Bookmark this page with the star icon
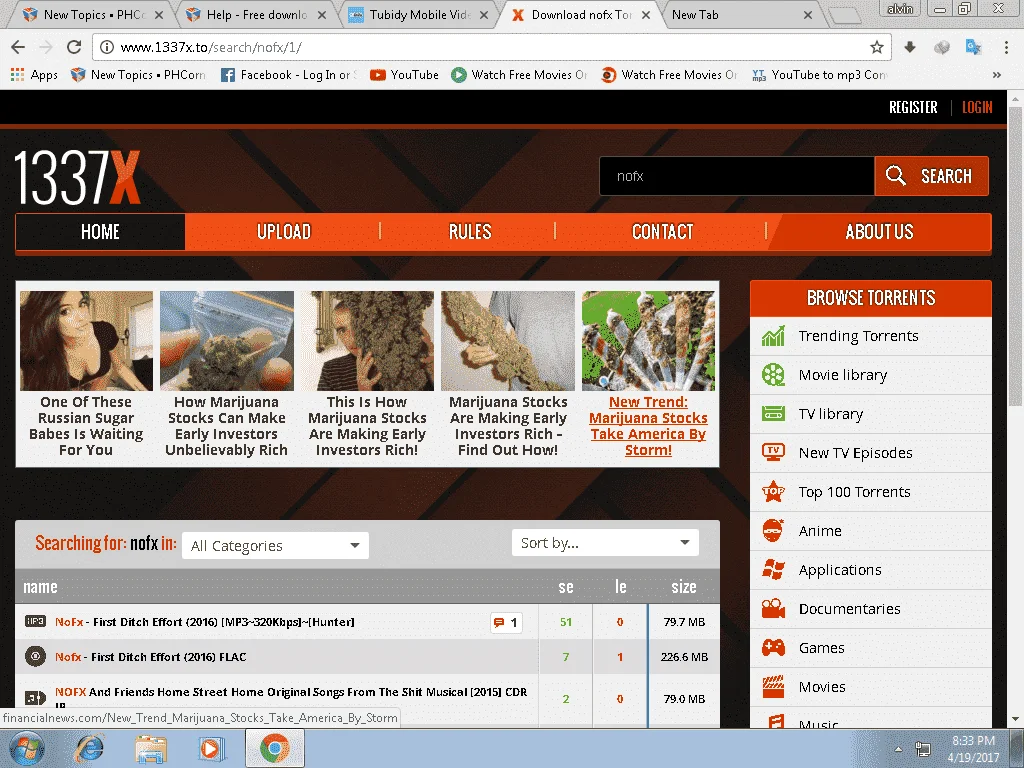 [x=876, y=47]
